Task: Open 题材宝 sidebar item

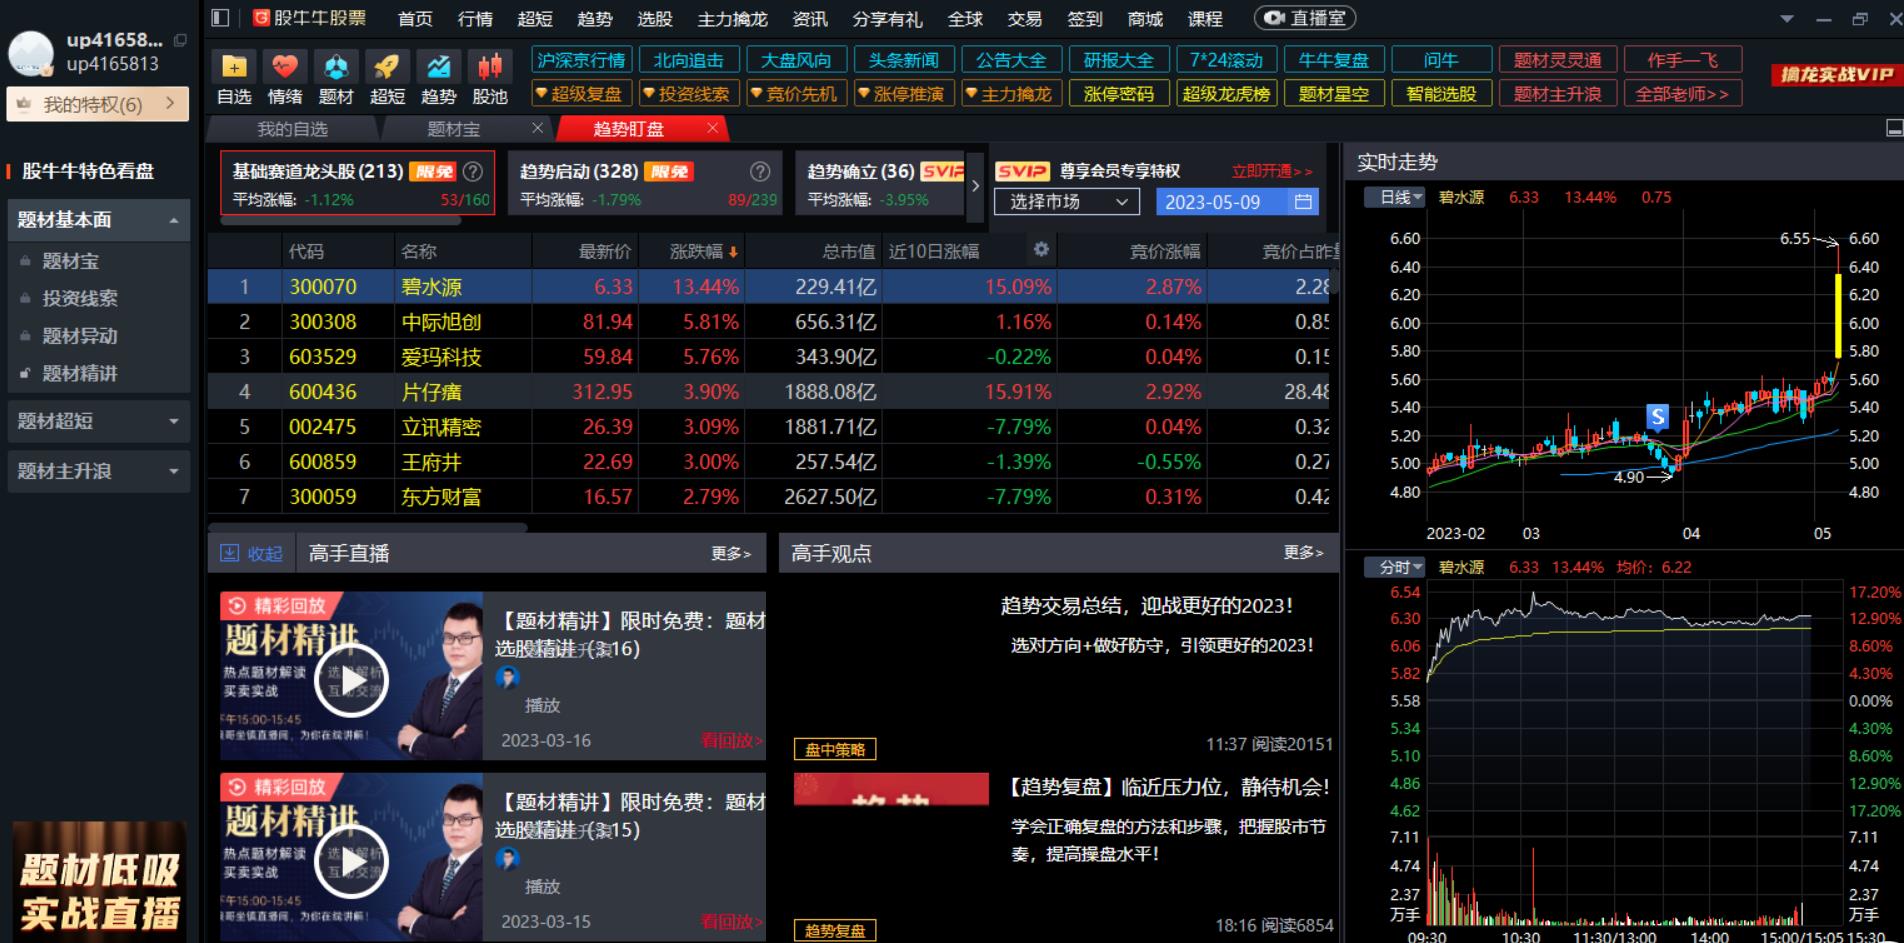Action: point(70,261)
